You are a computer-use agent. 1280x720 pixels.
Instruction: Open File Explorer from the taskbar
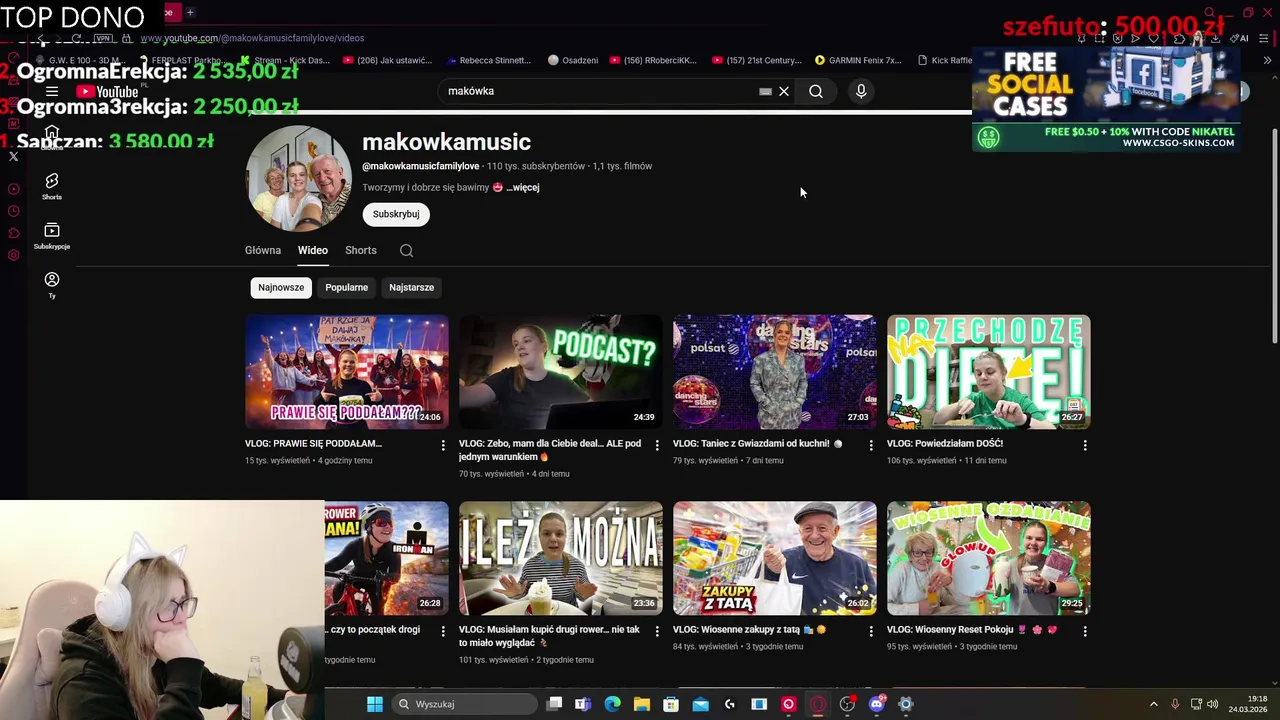[641, 704]
